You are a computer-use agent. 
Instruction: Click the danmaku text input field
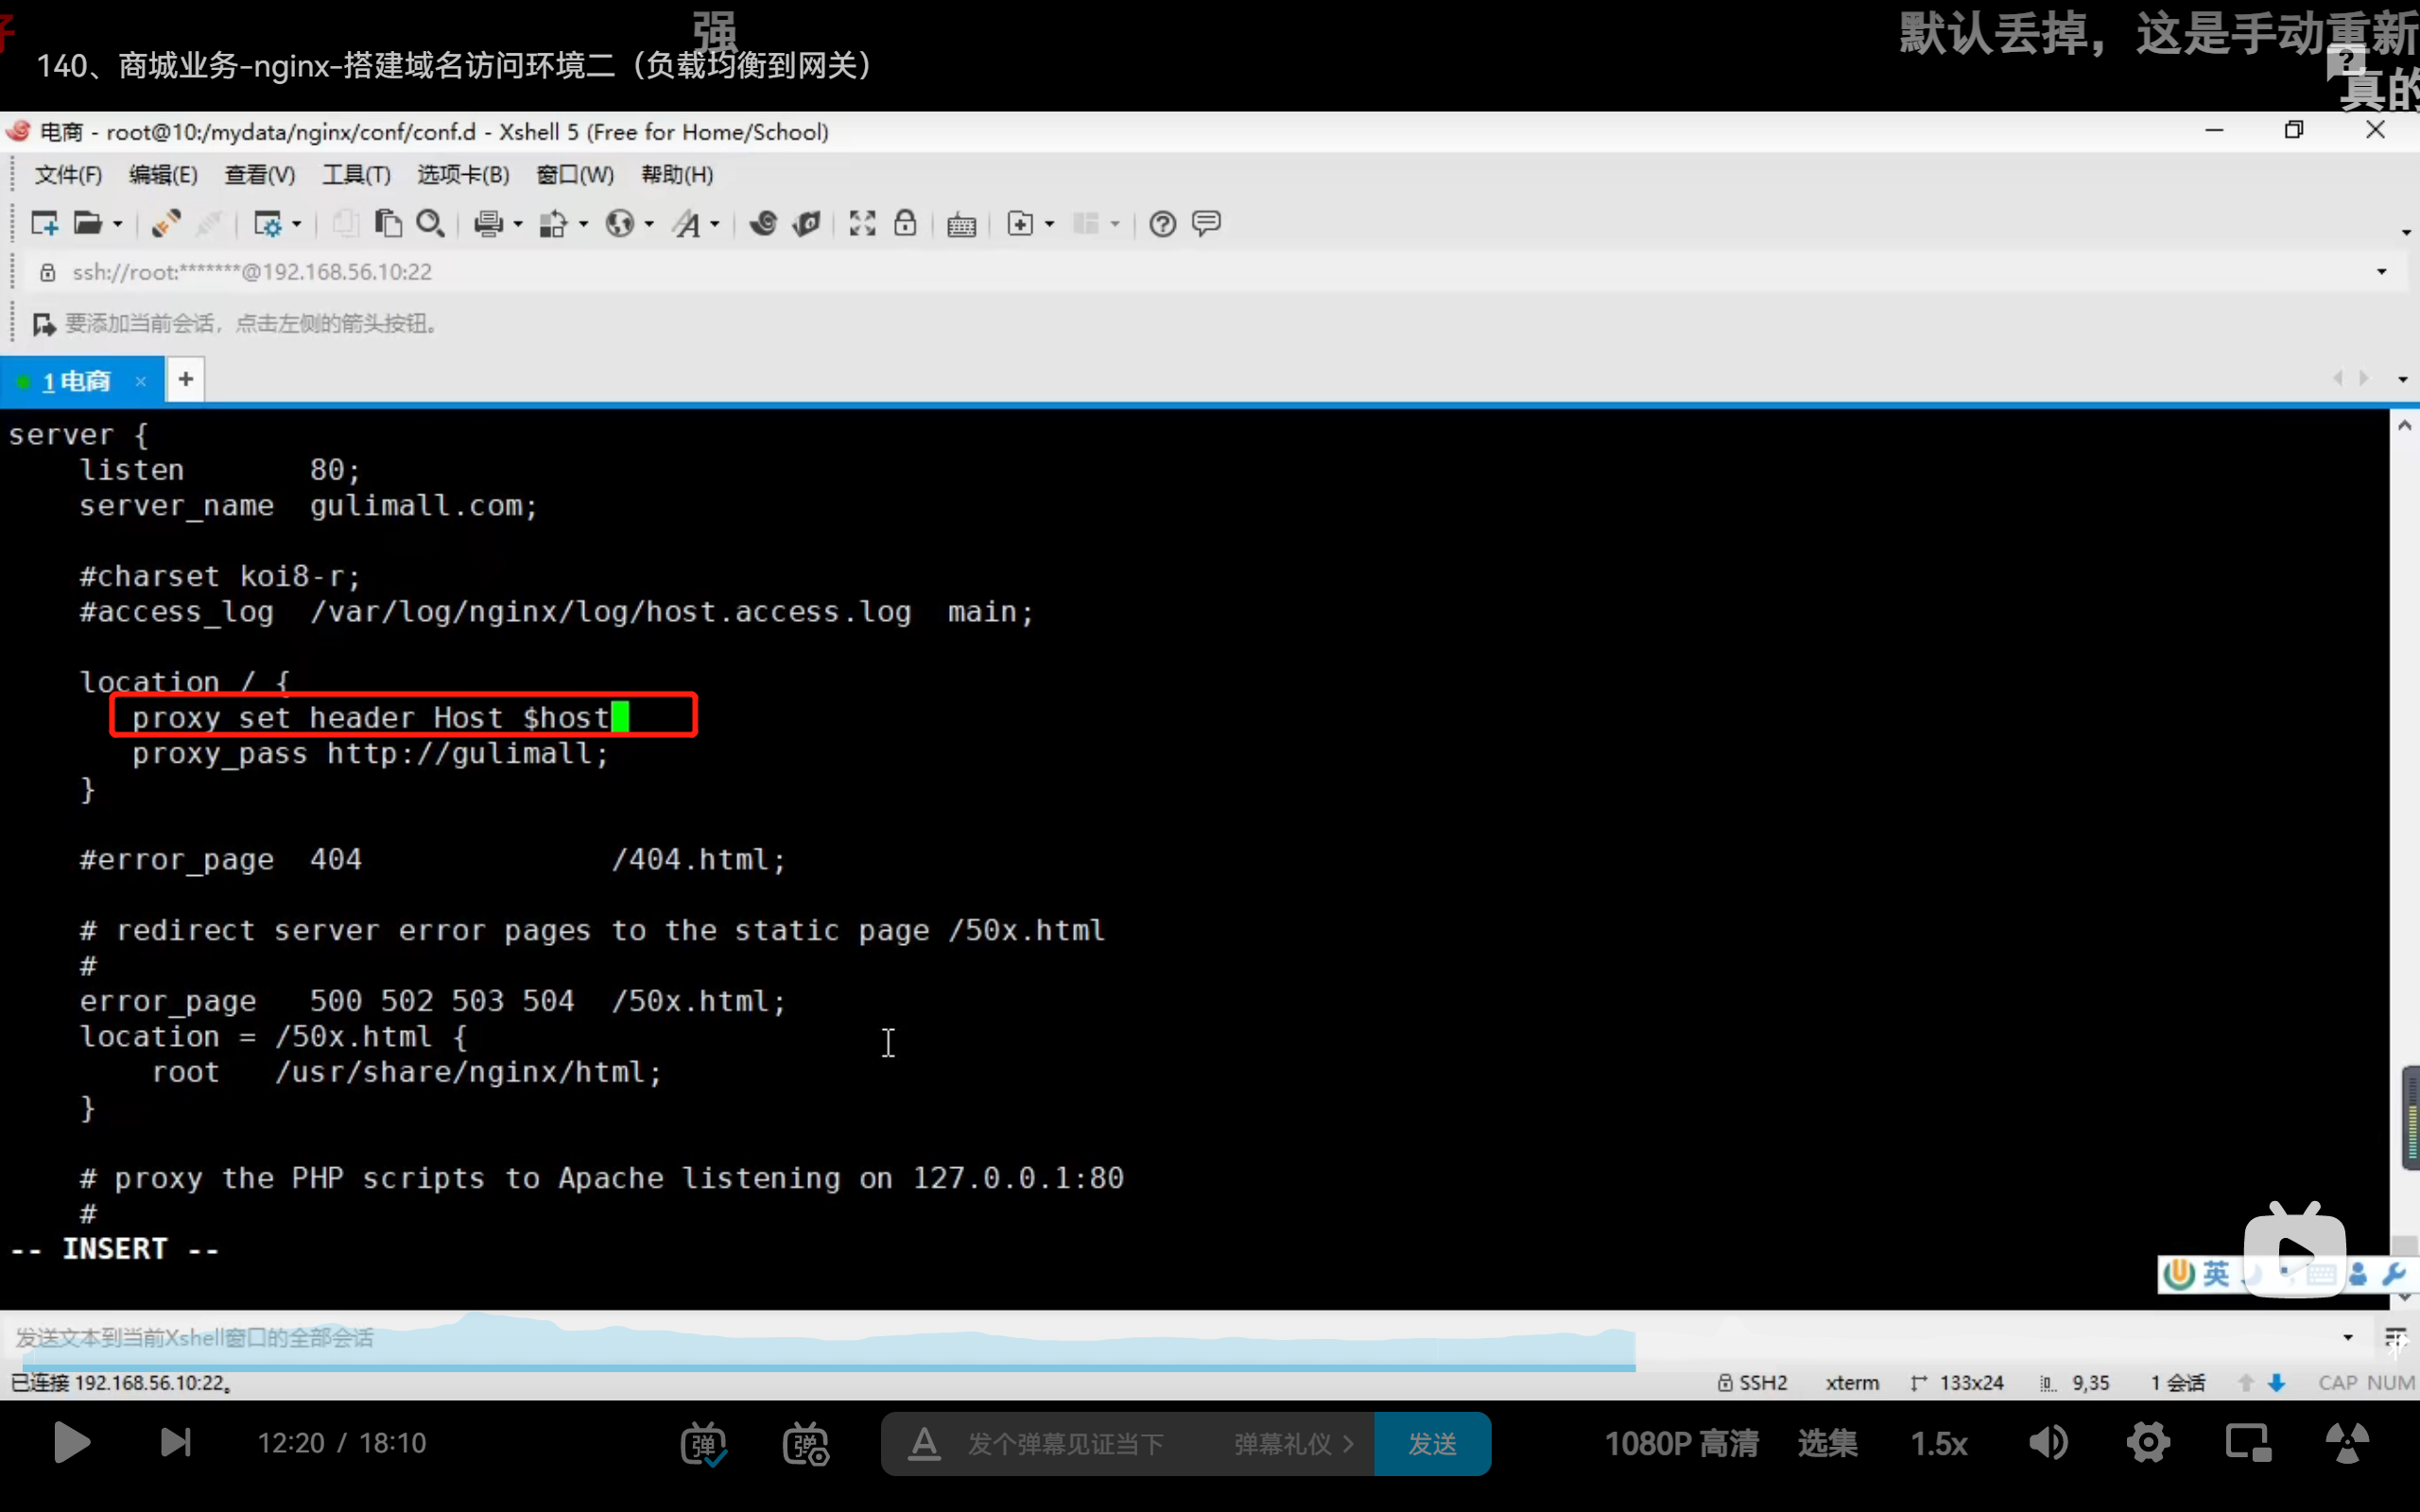click(1065, 1444)
